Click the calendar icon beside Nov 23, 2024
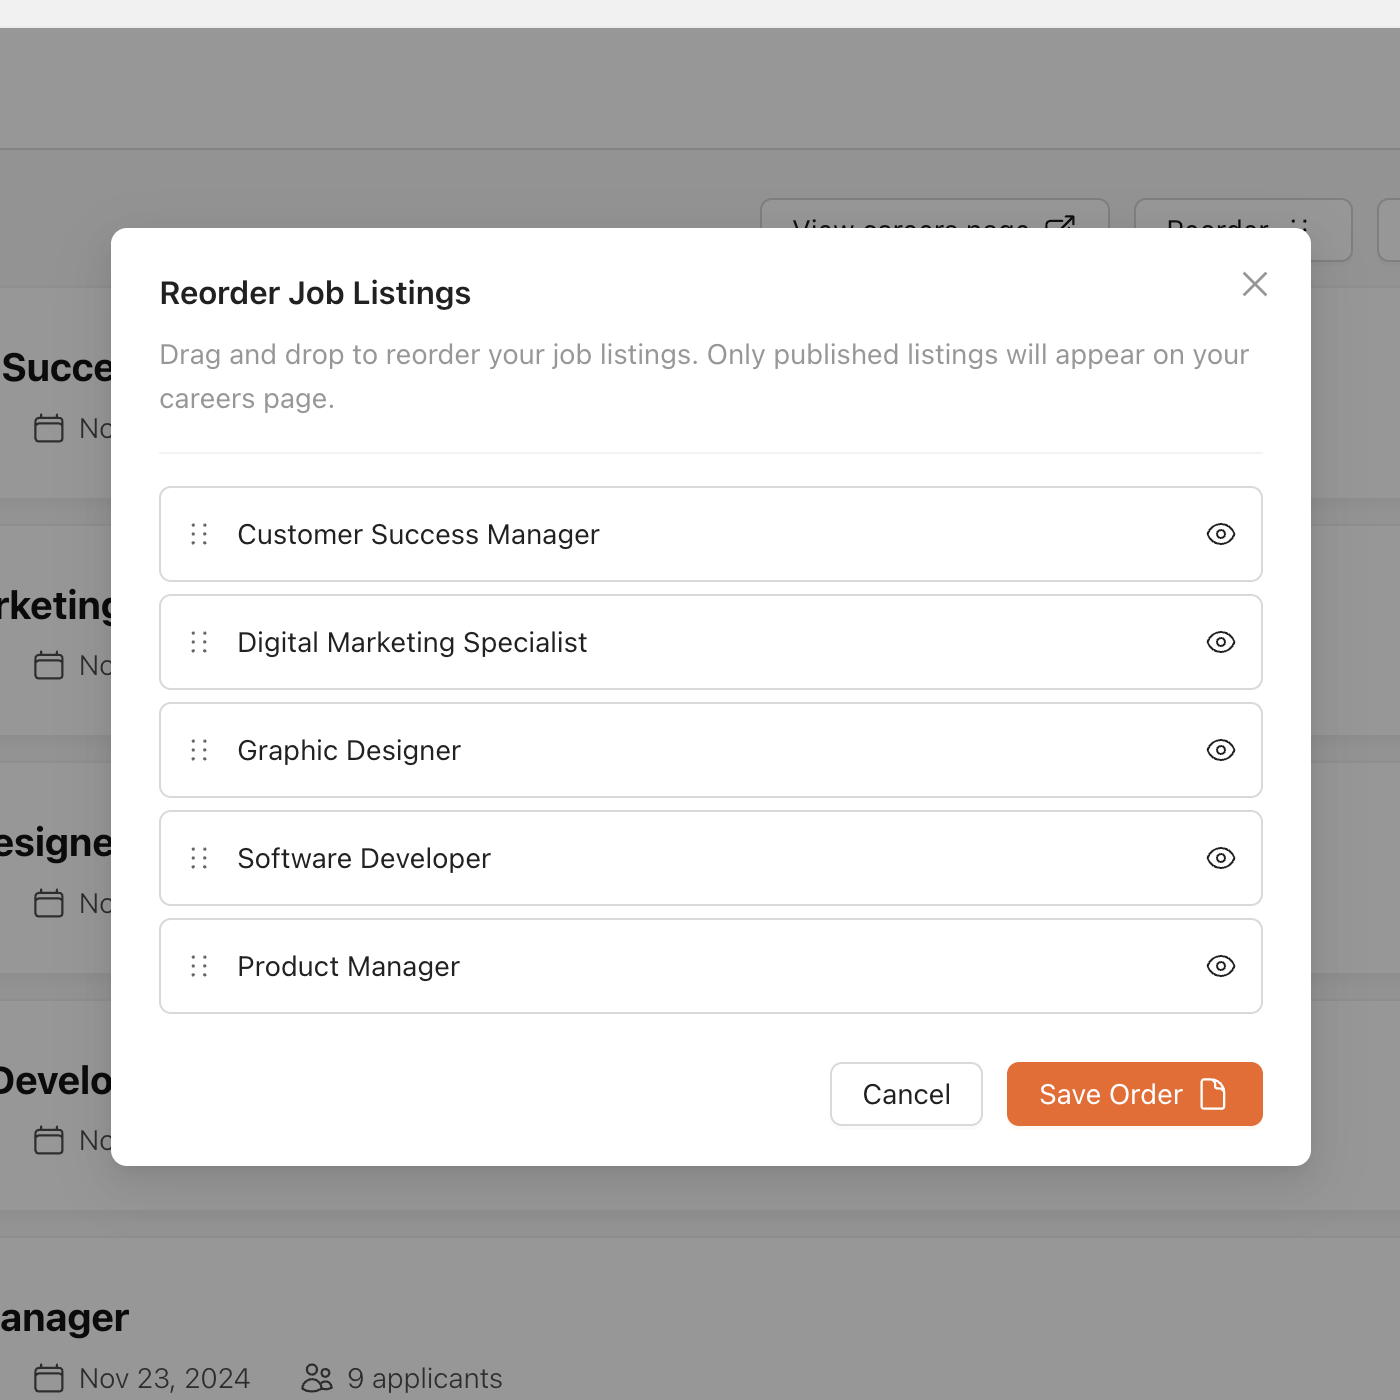Image resolution: width=1400 pixels, height=1400 pixels. [x=49, y=1378]
